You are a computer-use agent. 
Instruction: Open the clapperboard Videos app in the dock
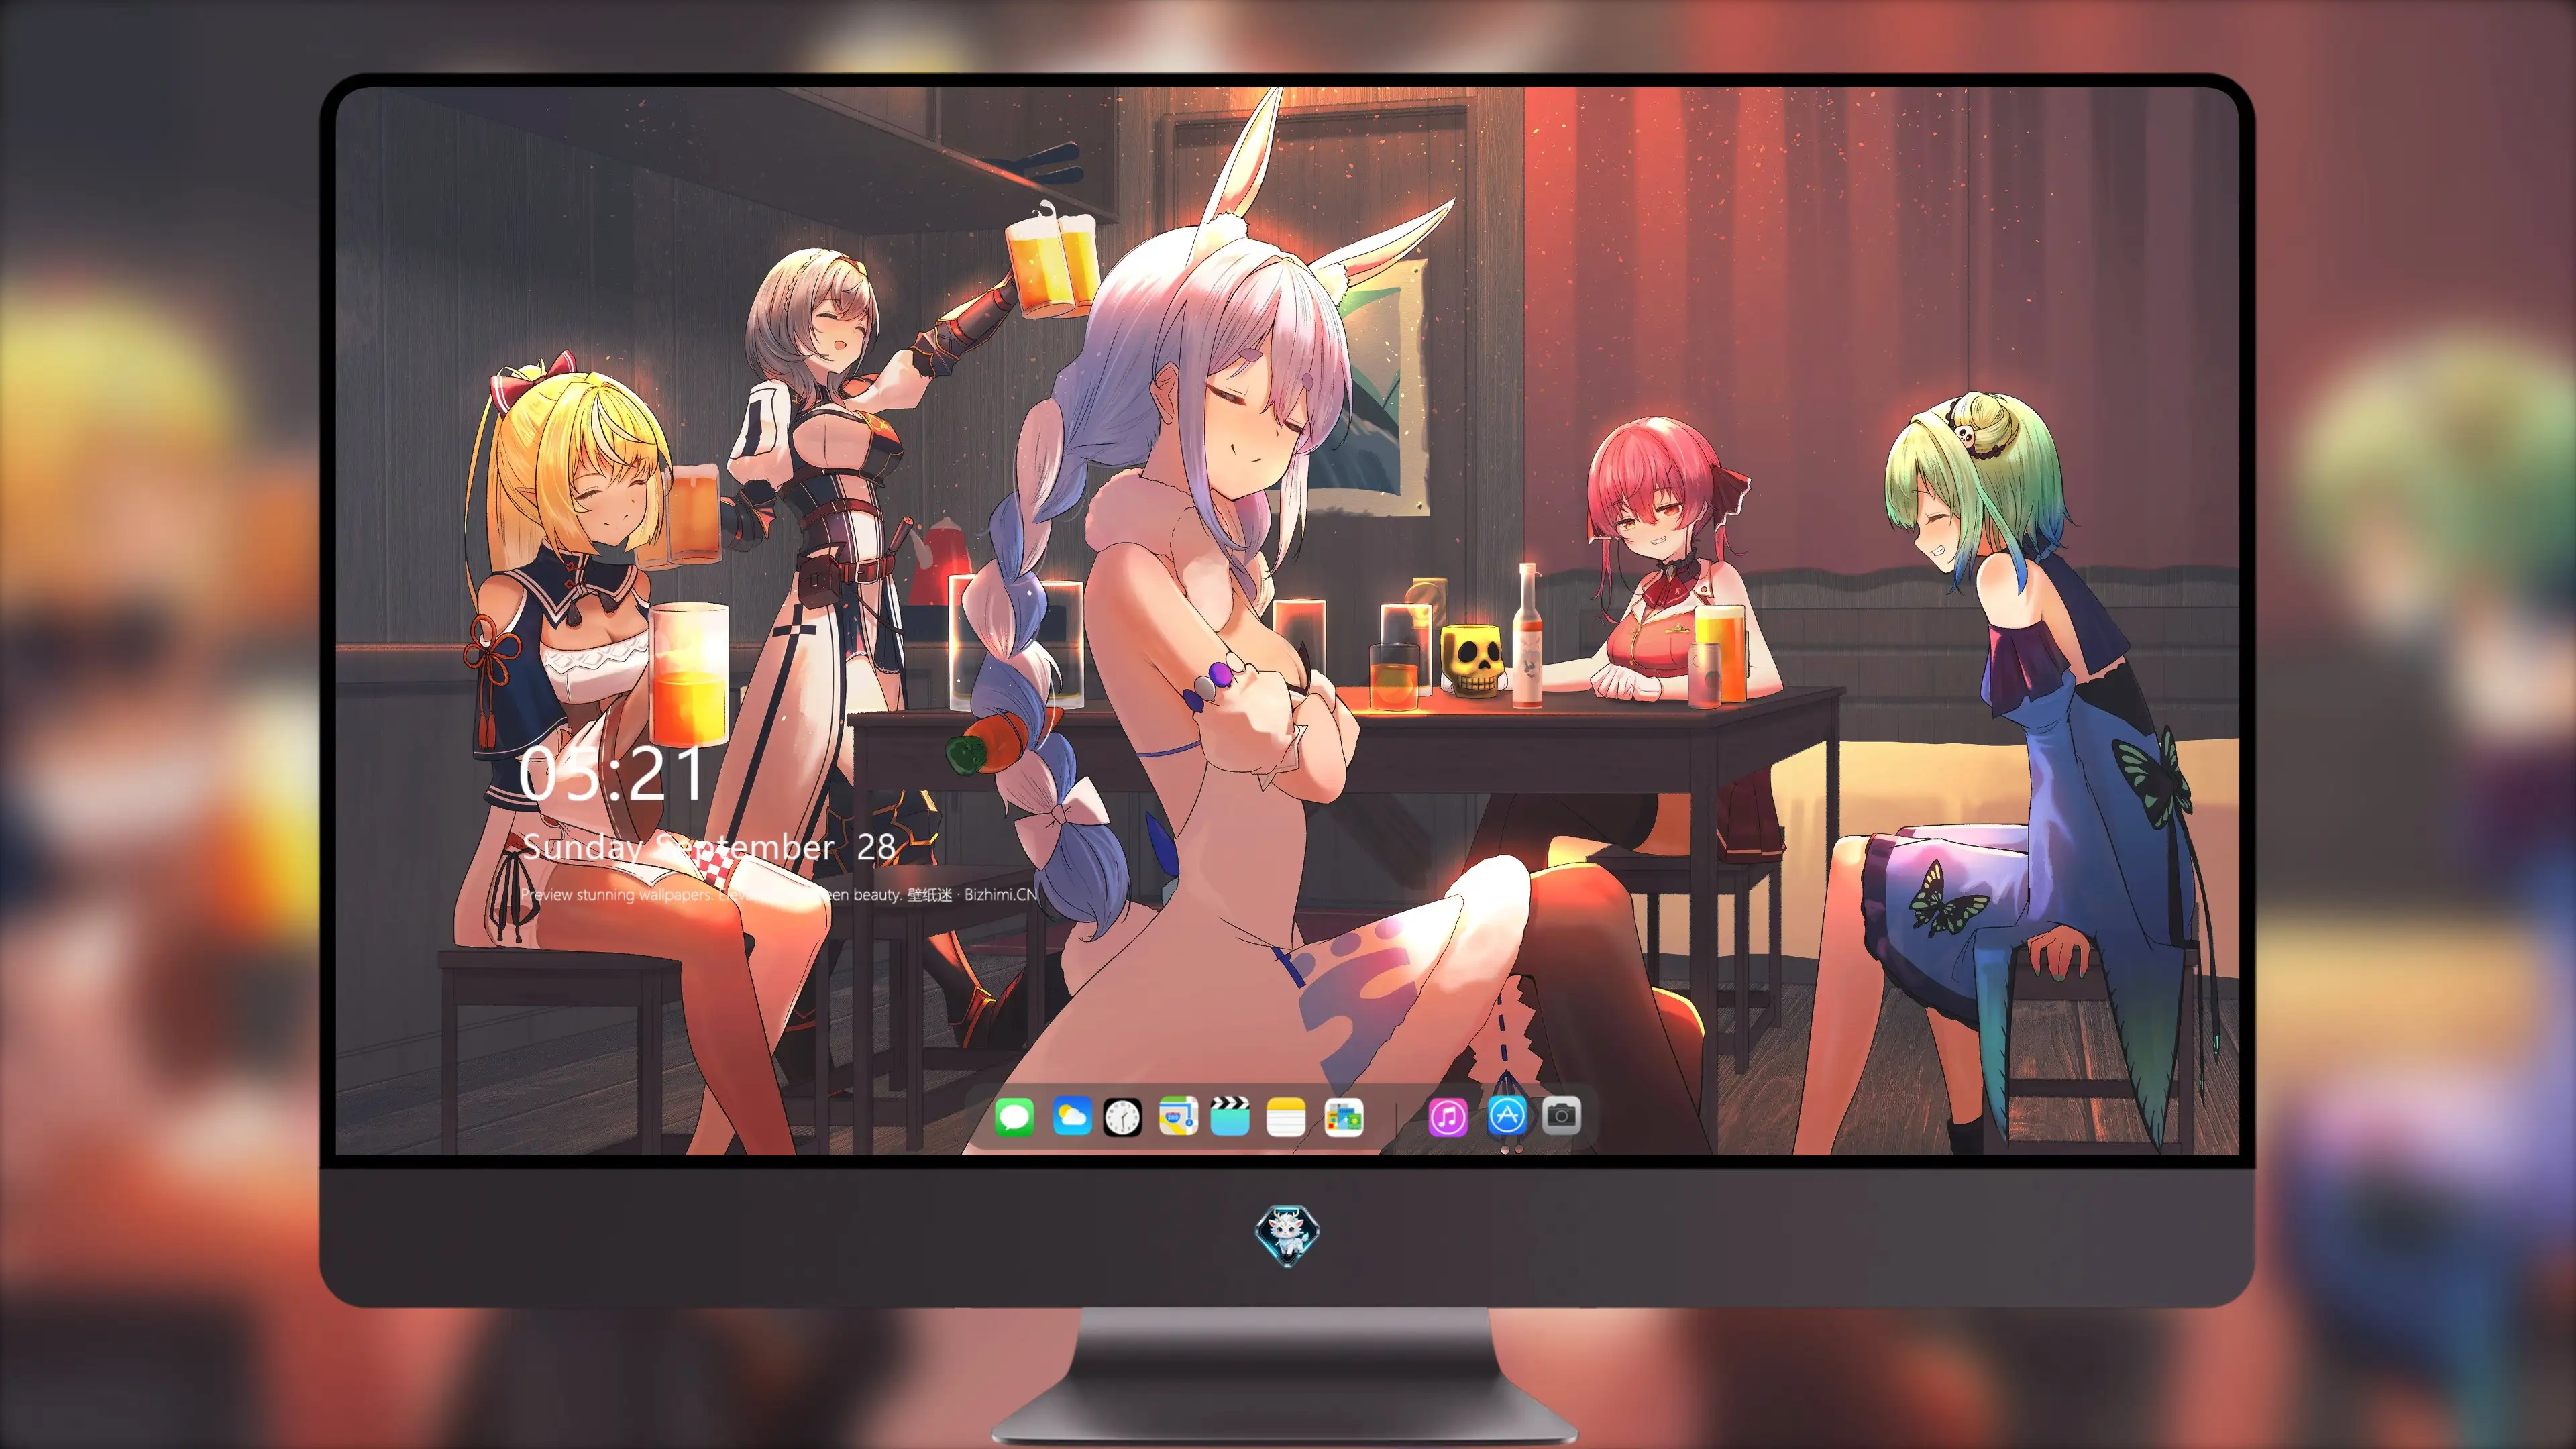point(1230,1116)
